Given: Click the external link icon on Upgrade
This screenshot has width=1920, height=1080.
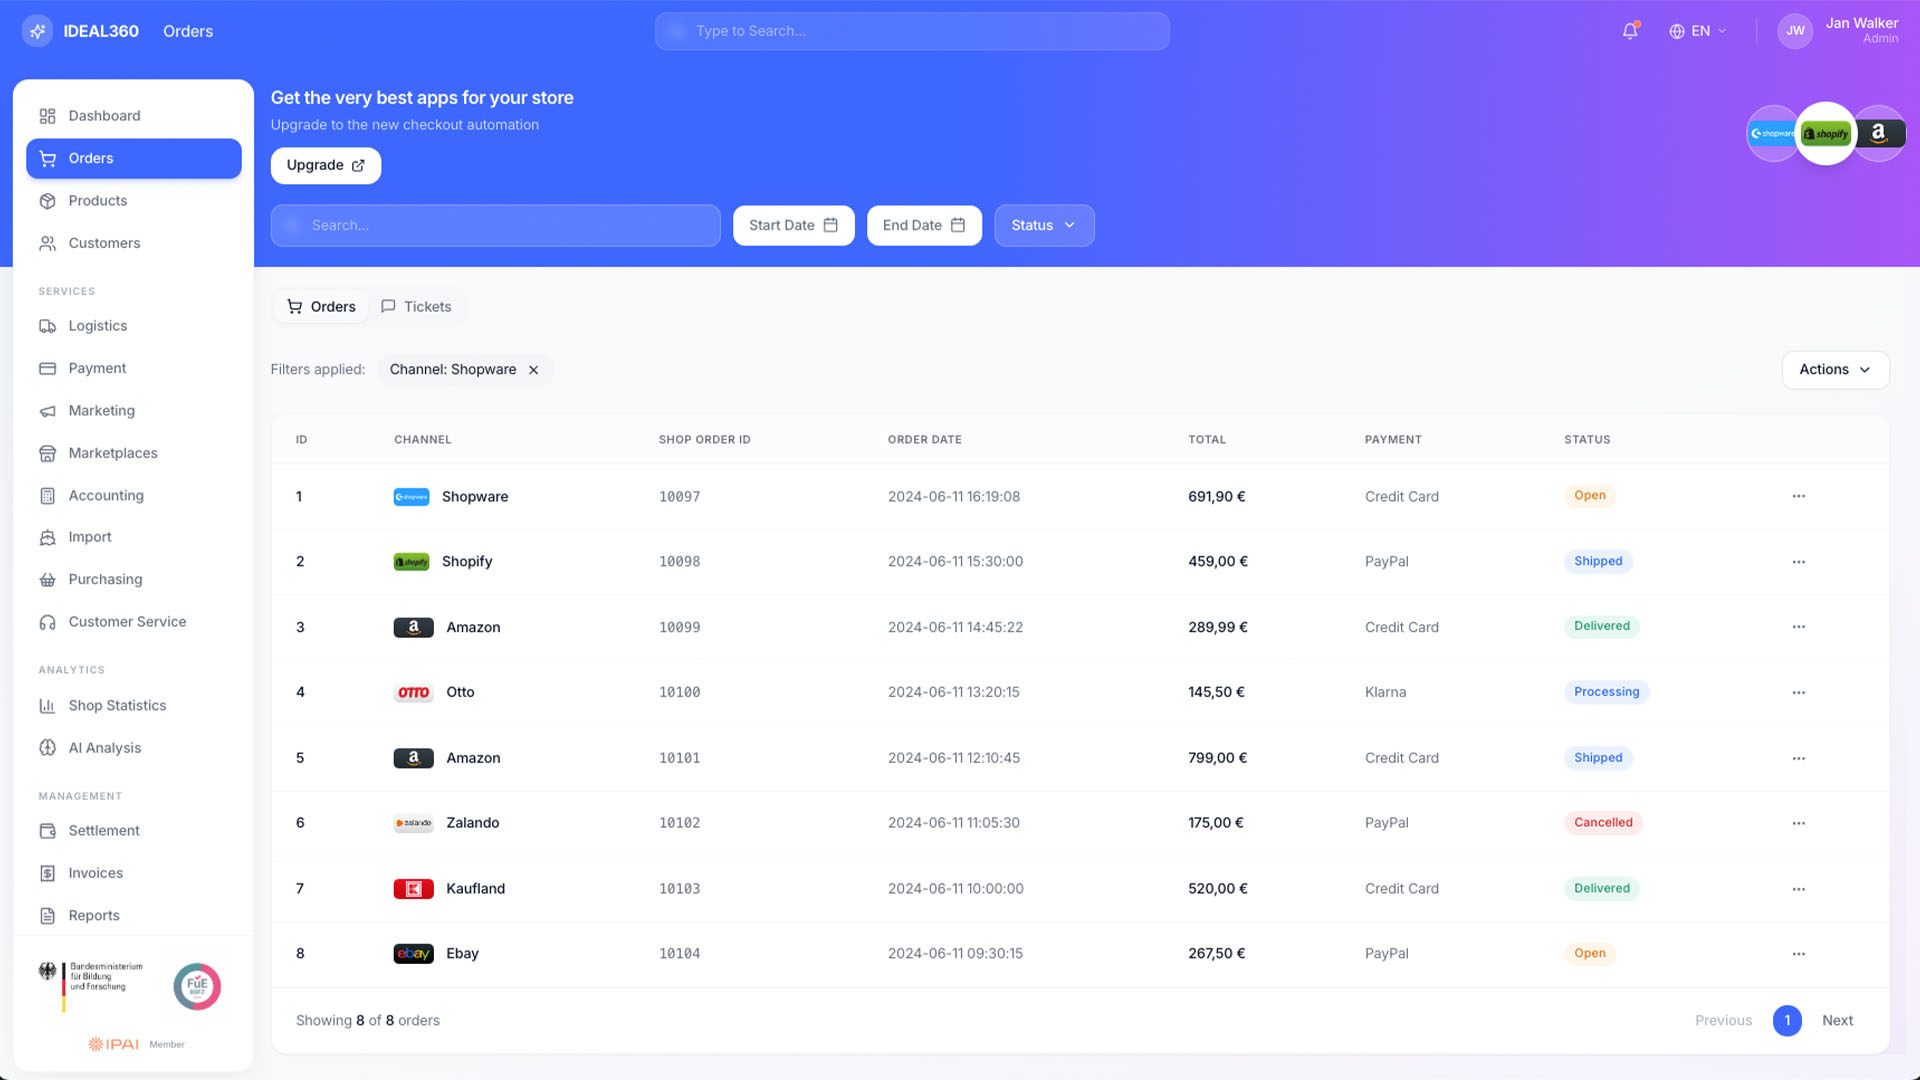Looking at the screenshot, I should click(358, 166).
